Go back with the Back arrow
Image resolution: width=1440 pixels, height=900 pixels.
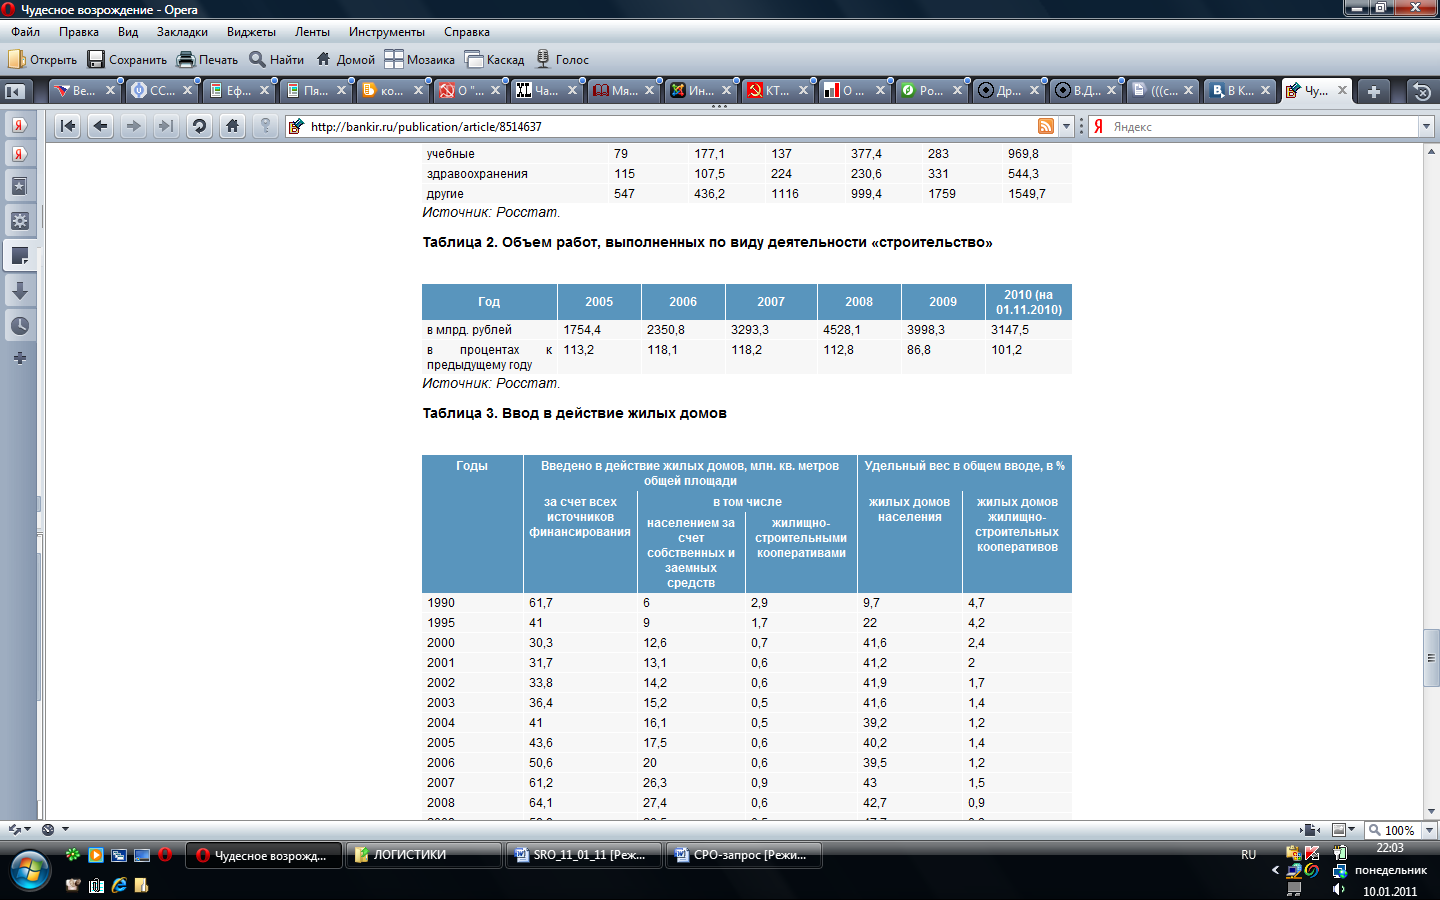pos(100,126)
